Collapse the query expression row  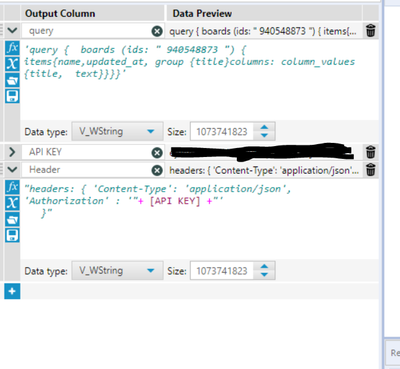[12, 31]
